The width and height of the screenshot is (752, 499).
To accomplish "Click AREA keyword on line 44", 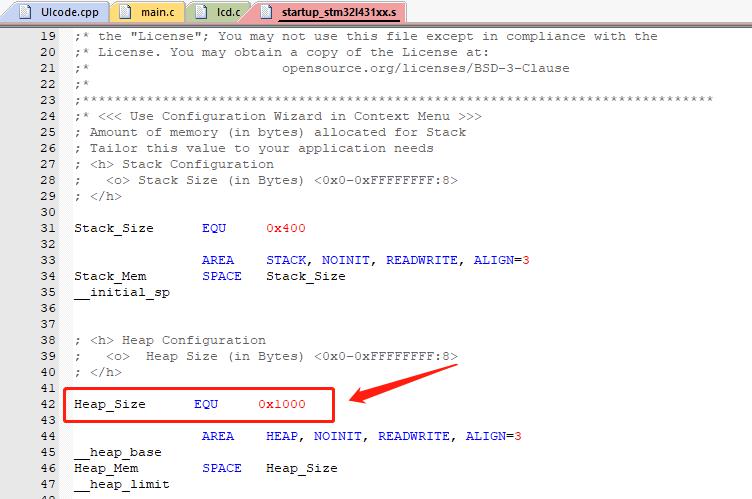I will 218,436.
